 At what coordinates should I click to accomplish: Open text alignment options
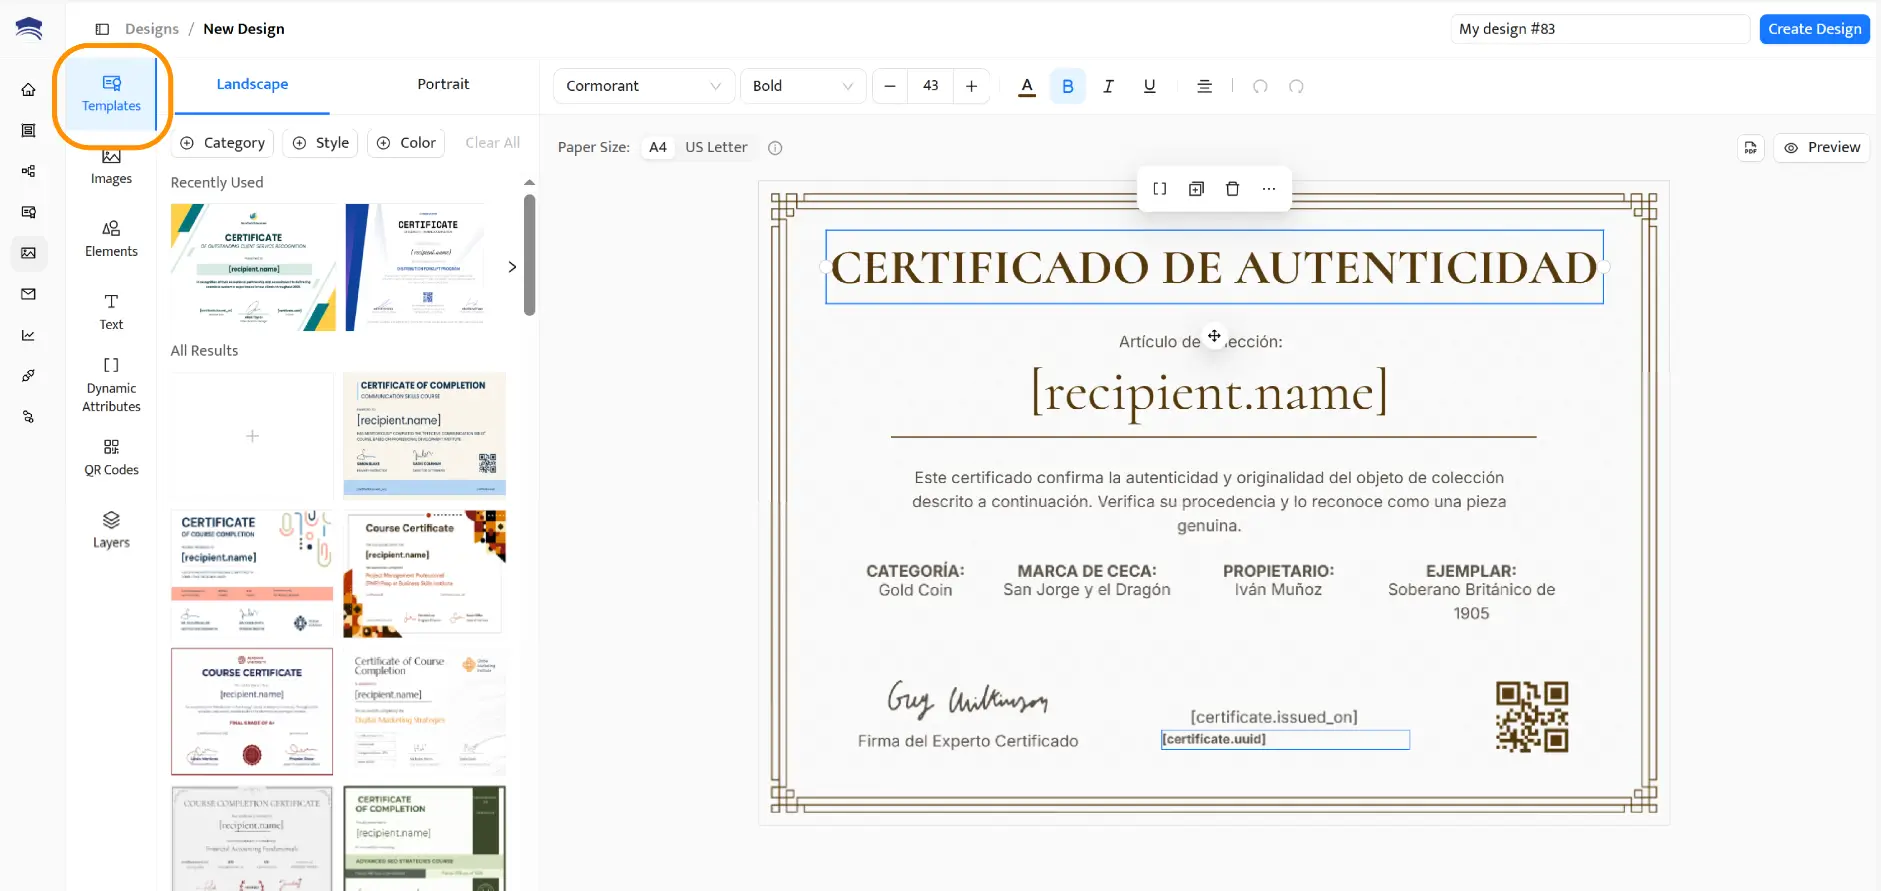pos(1204,86)
